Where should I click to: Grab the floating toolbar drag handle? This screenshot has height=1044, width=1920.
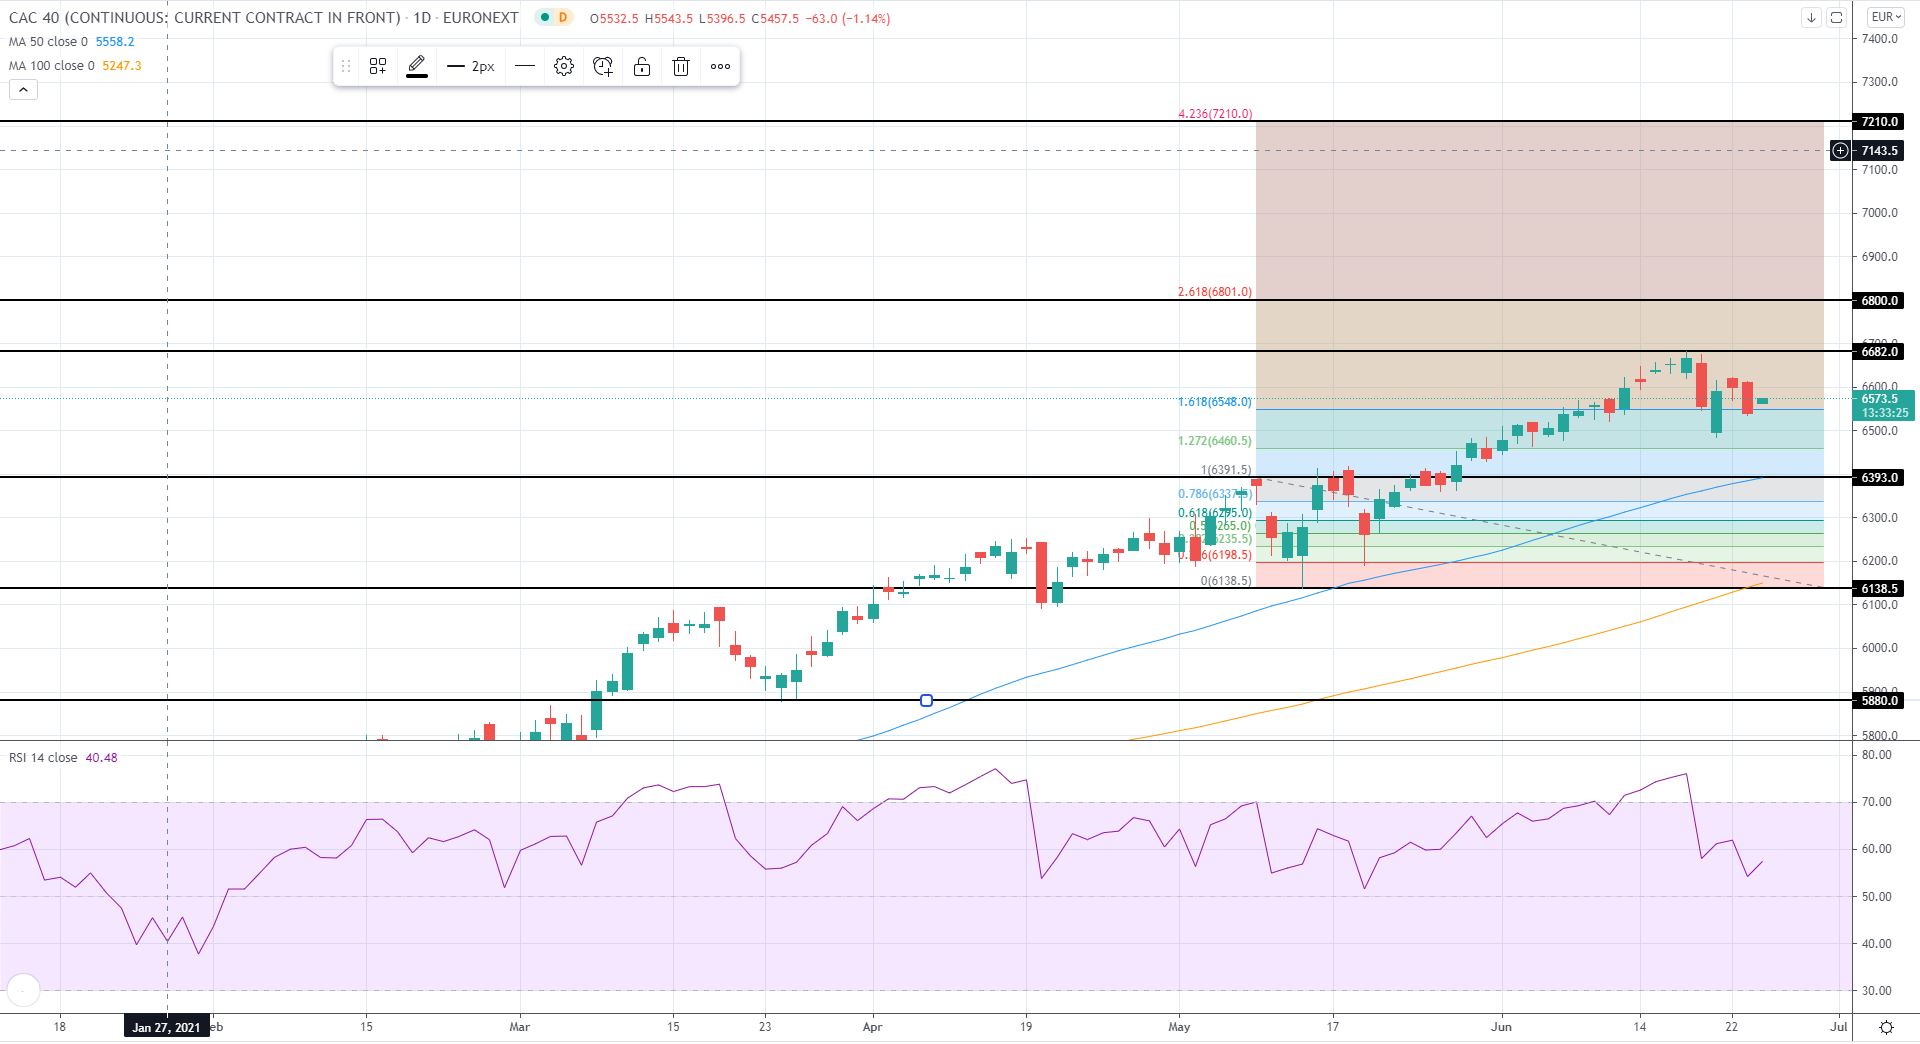[x=345, y=67]
